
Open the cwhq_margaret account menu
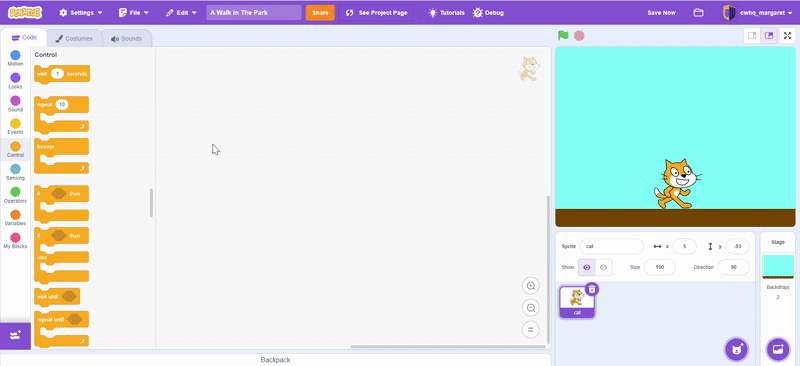tap(758, 13)
